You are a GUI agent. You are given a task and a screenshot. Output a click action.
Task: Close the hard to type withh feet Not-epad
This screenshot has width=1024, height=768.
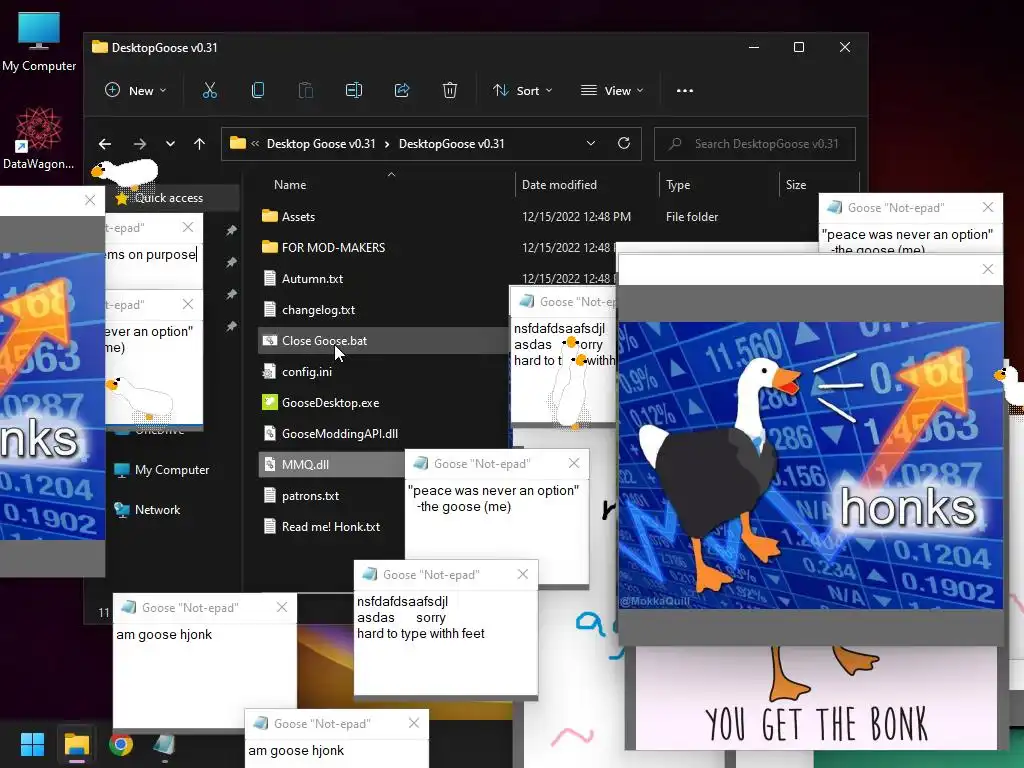(523, 574)
